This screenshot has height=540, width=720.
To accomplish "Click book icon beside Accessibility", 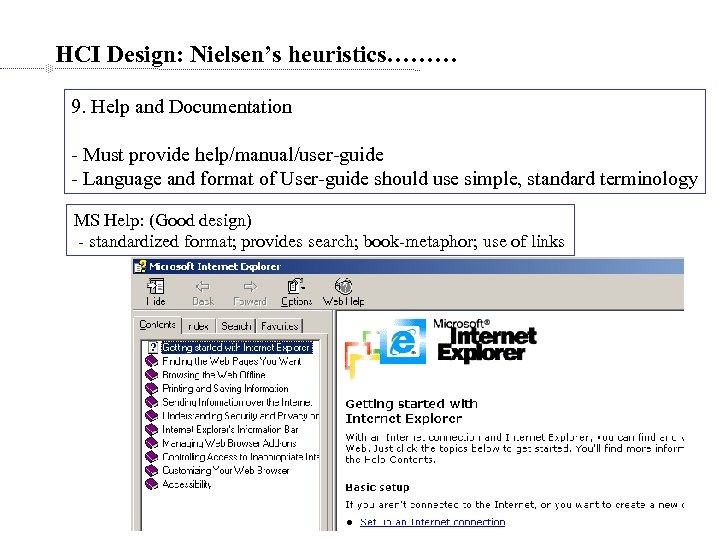I will (152, 484).
